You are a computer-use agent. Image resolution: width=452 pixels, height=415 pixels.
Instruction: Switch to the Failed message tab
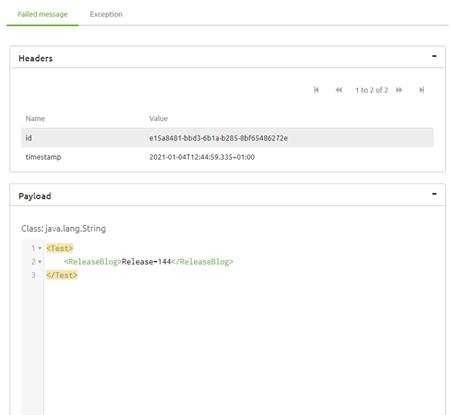43,14
